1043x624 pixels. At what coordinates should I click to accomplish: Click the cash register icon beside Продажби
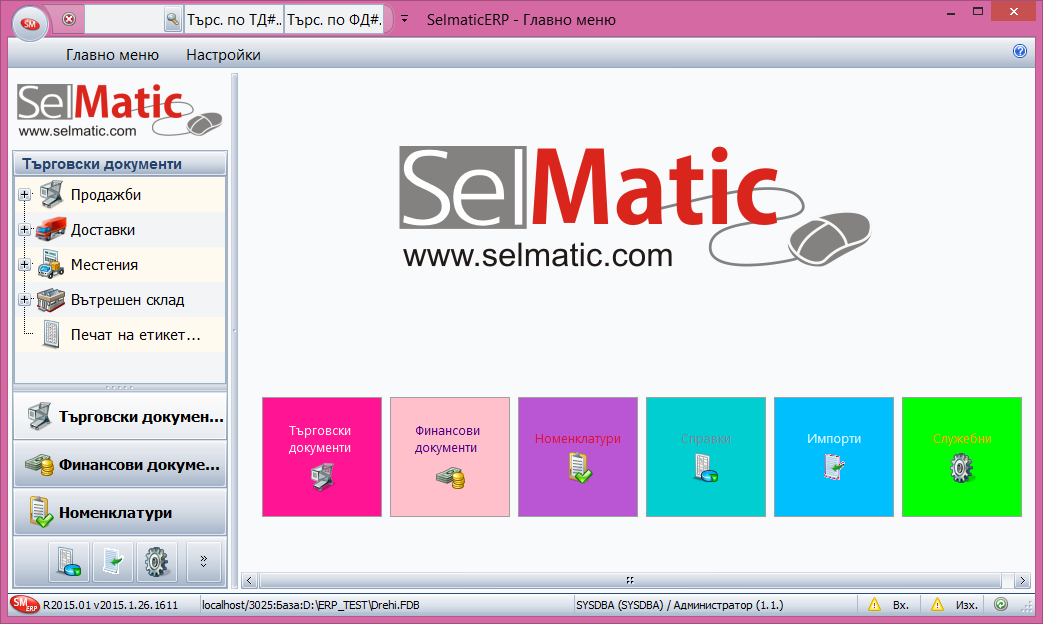(51, 194)
